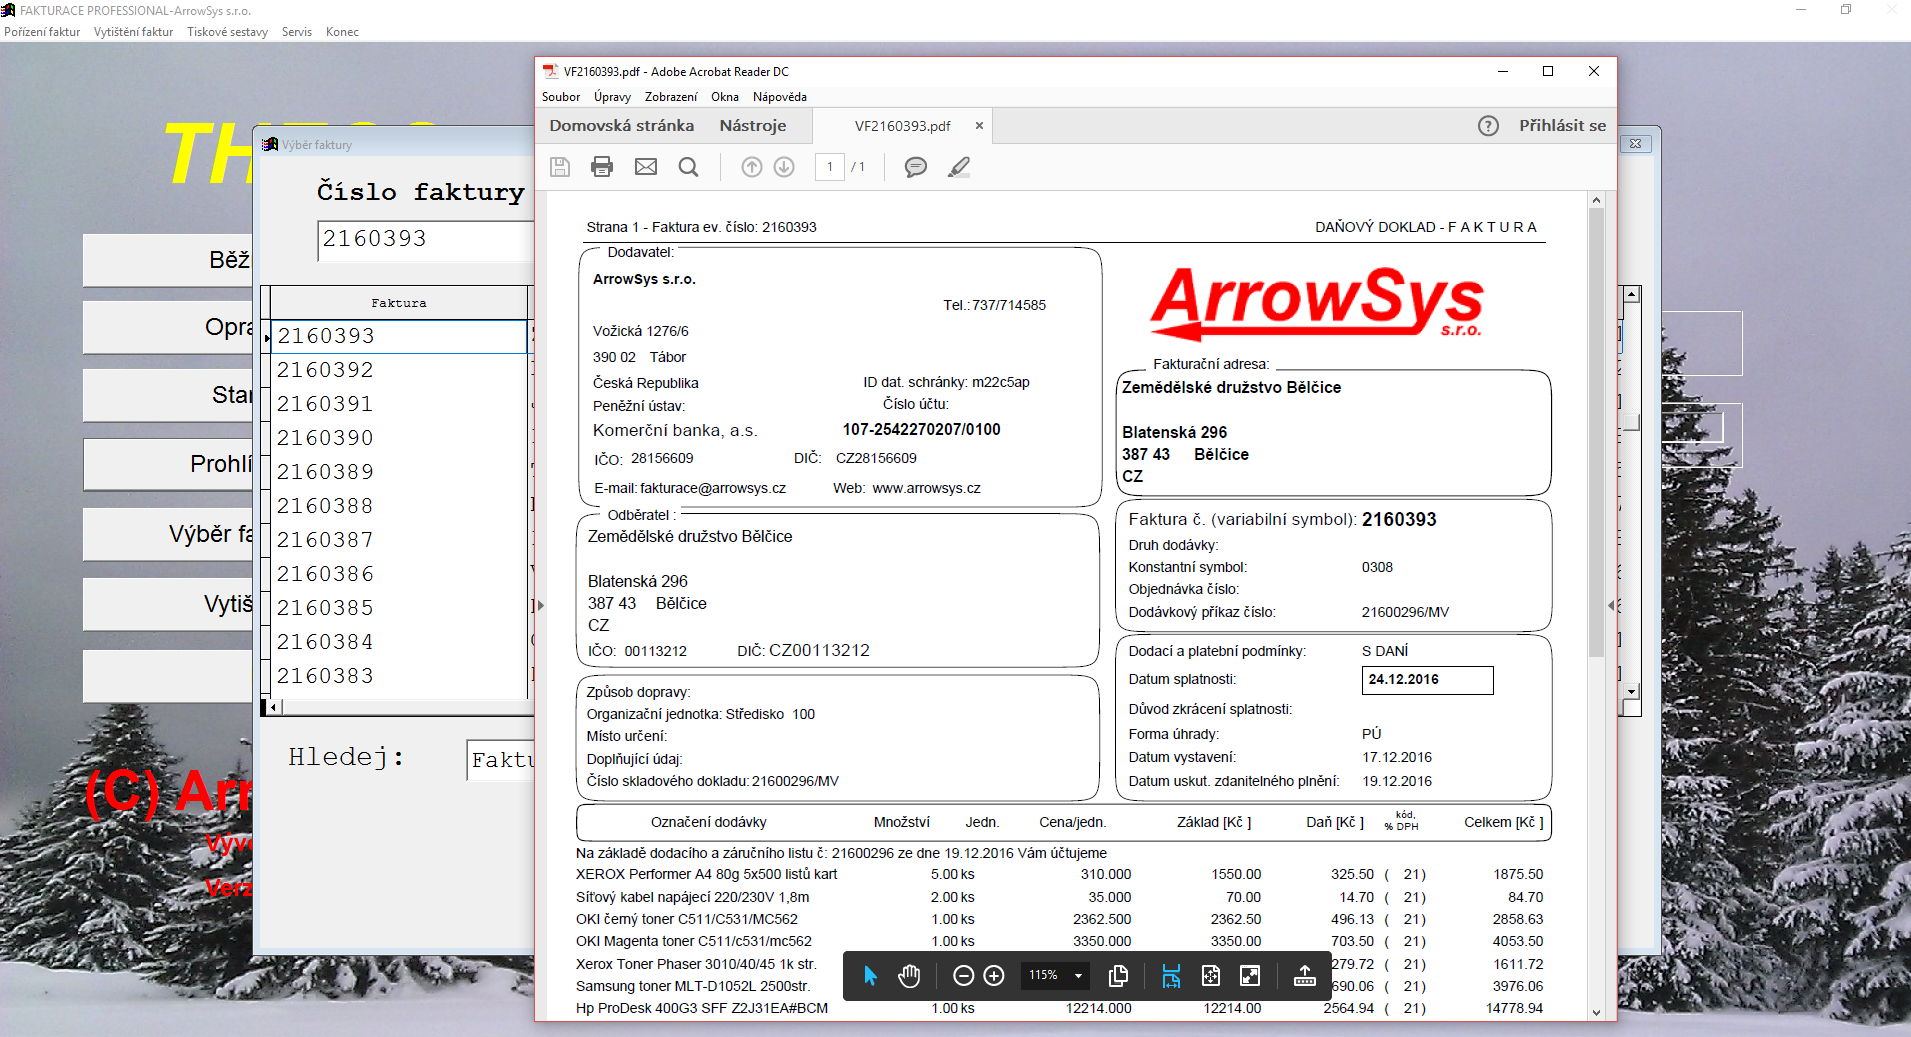Close the Výběr faktury dialog
Viewport: 1911px width, 1037px height.
pyautogui.click(x=1635, y=144)
